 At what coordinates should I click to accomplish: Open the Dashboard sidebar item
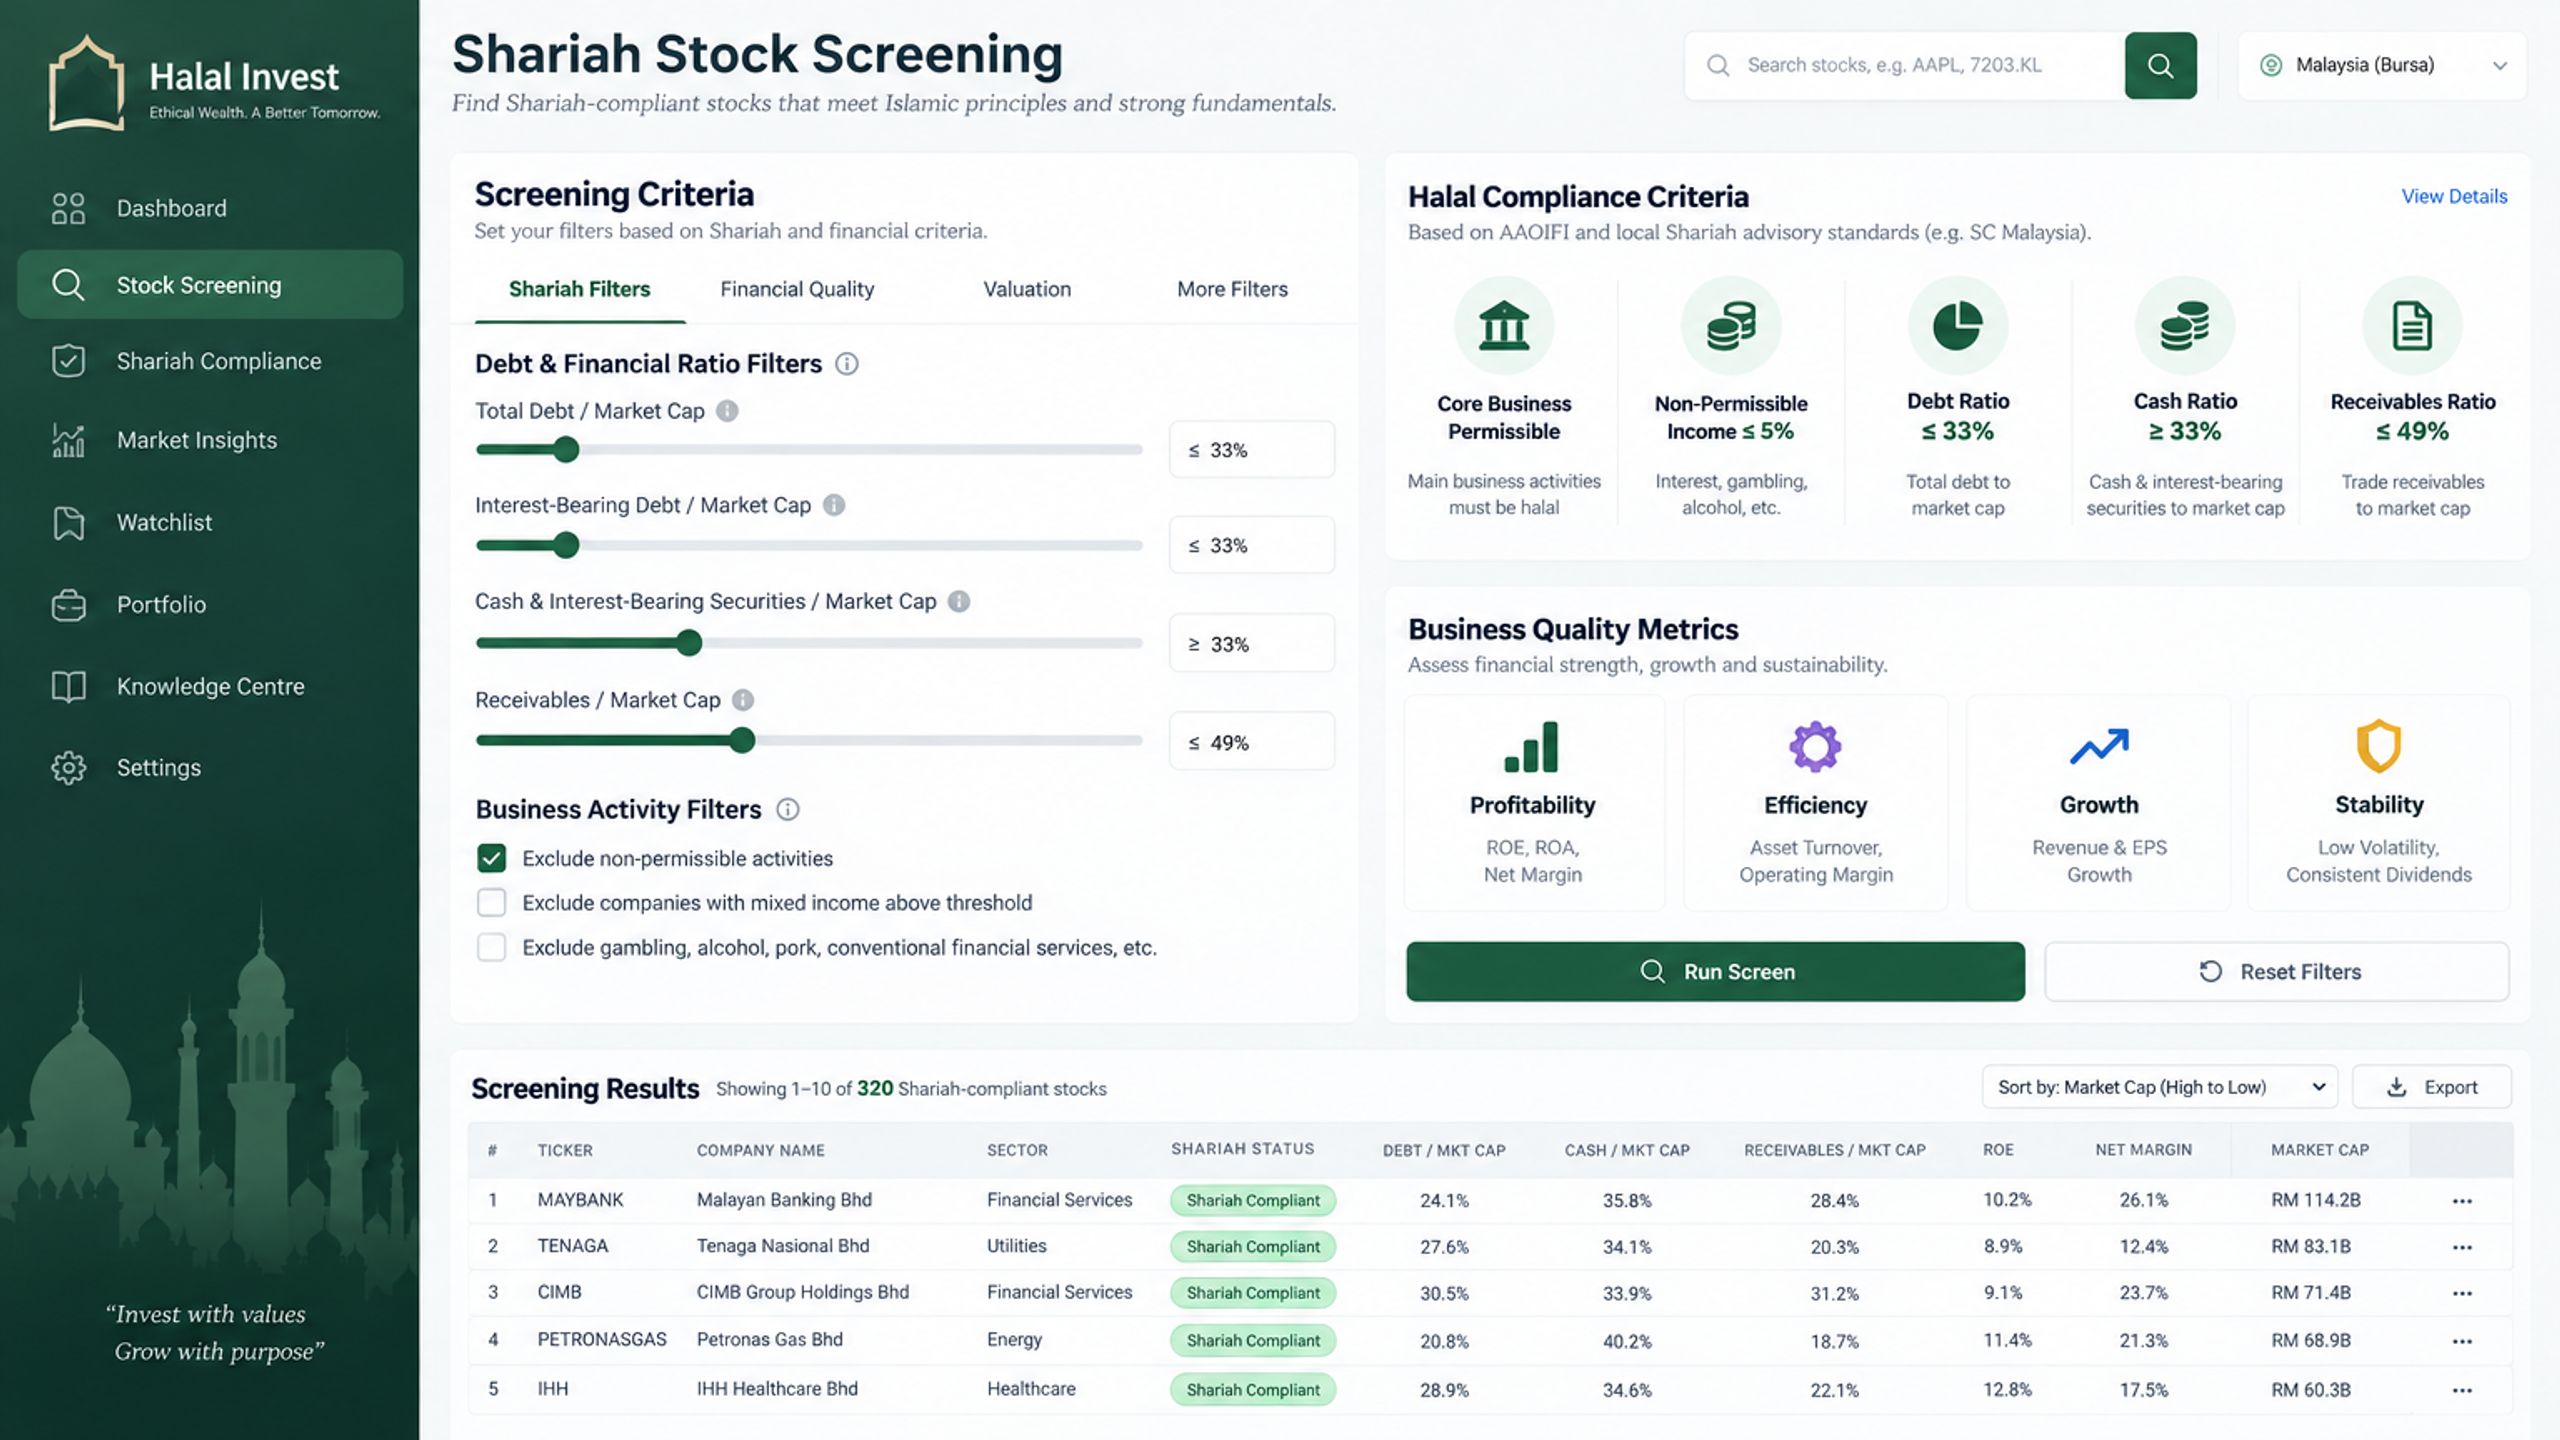210,208
